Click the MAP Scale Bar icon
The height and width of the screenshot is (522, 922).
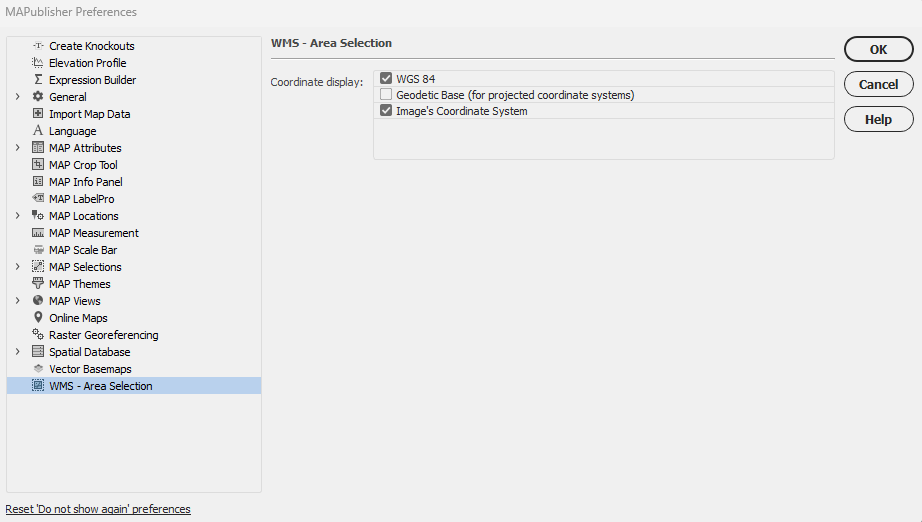[x=38, y=250]
